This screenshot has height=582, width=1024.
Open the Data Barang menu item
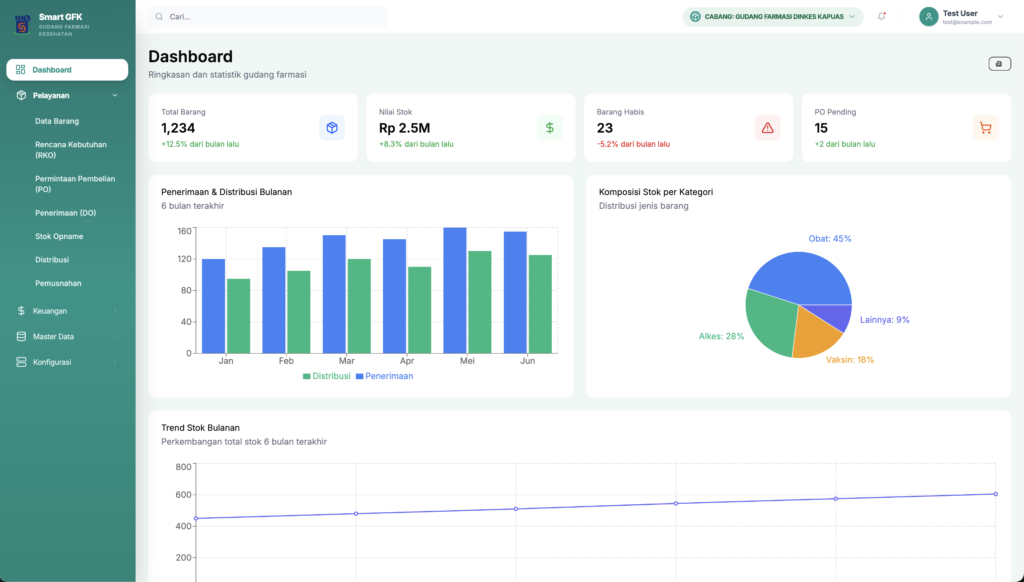57,121
